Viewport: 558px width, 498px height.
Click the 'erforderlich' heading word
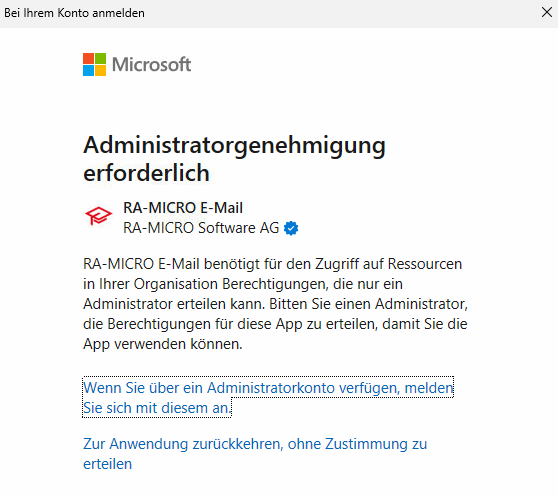point(146,173)
